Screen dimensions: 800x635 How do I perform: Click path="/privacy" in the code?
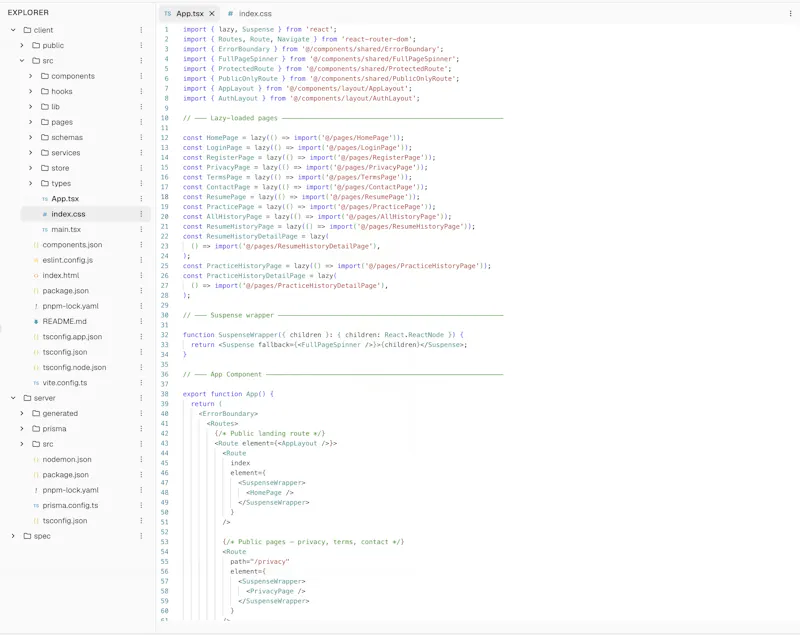260,562
